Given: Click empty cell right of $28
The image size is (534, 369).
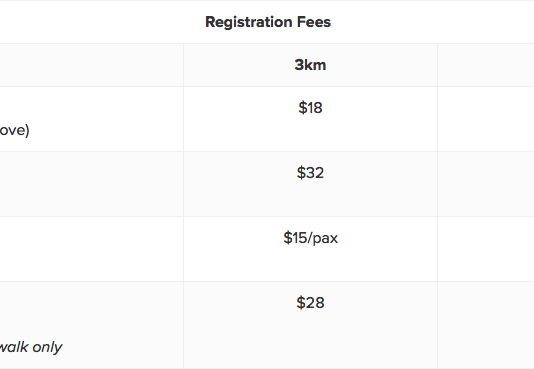Looking at the screenshot, I should [486, 325].
